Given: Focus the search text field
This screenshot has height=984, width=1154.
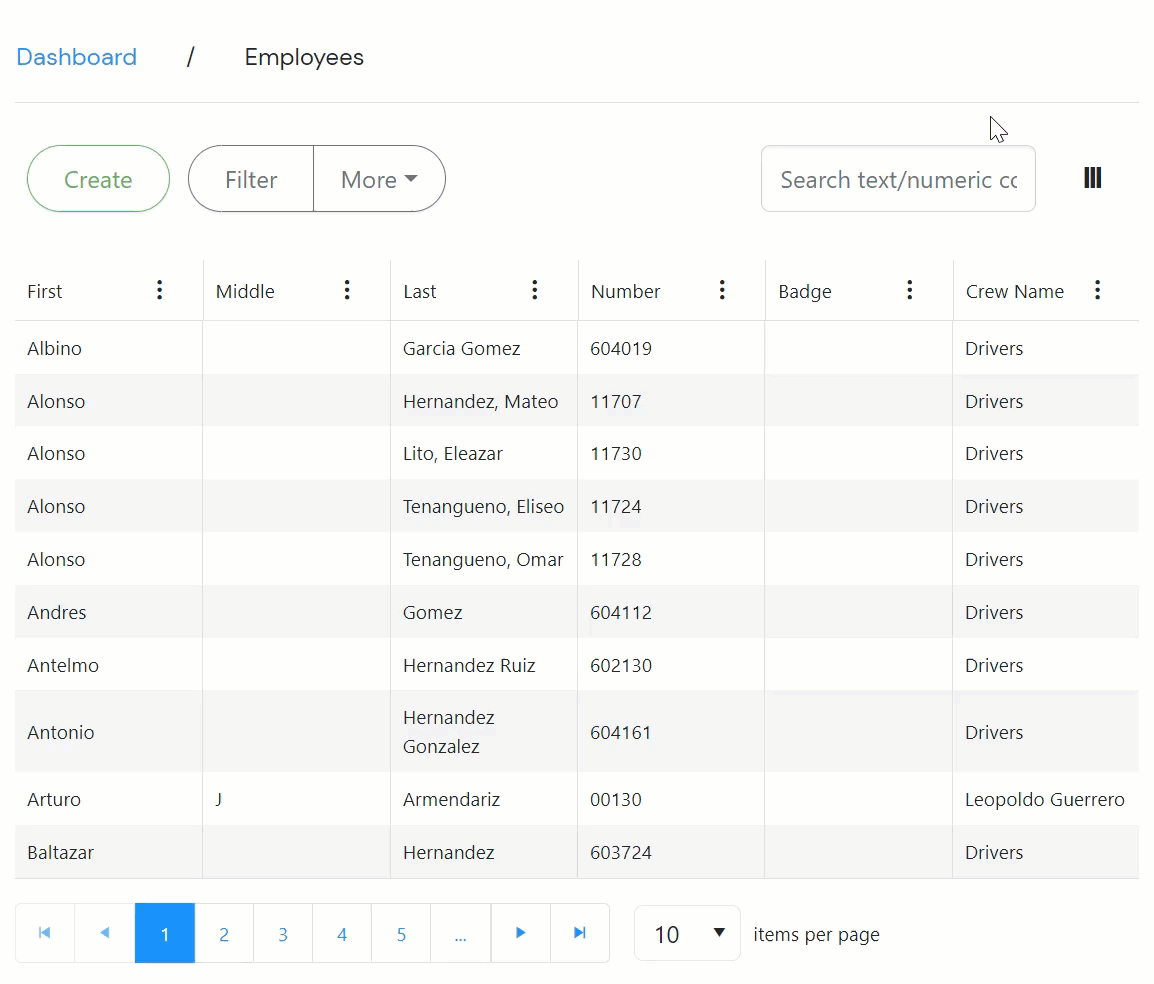Looking at the screenshot, I should (x=898, y=179).
